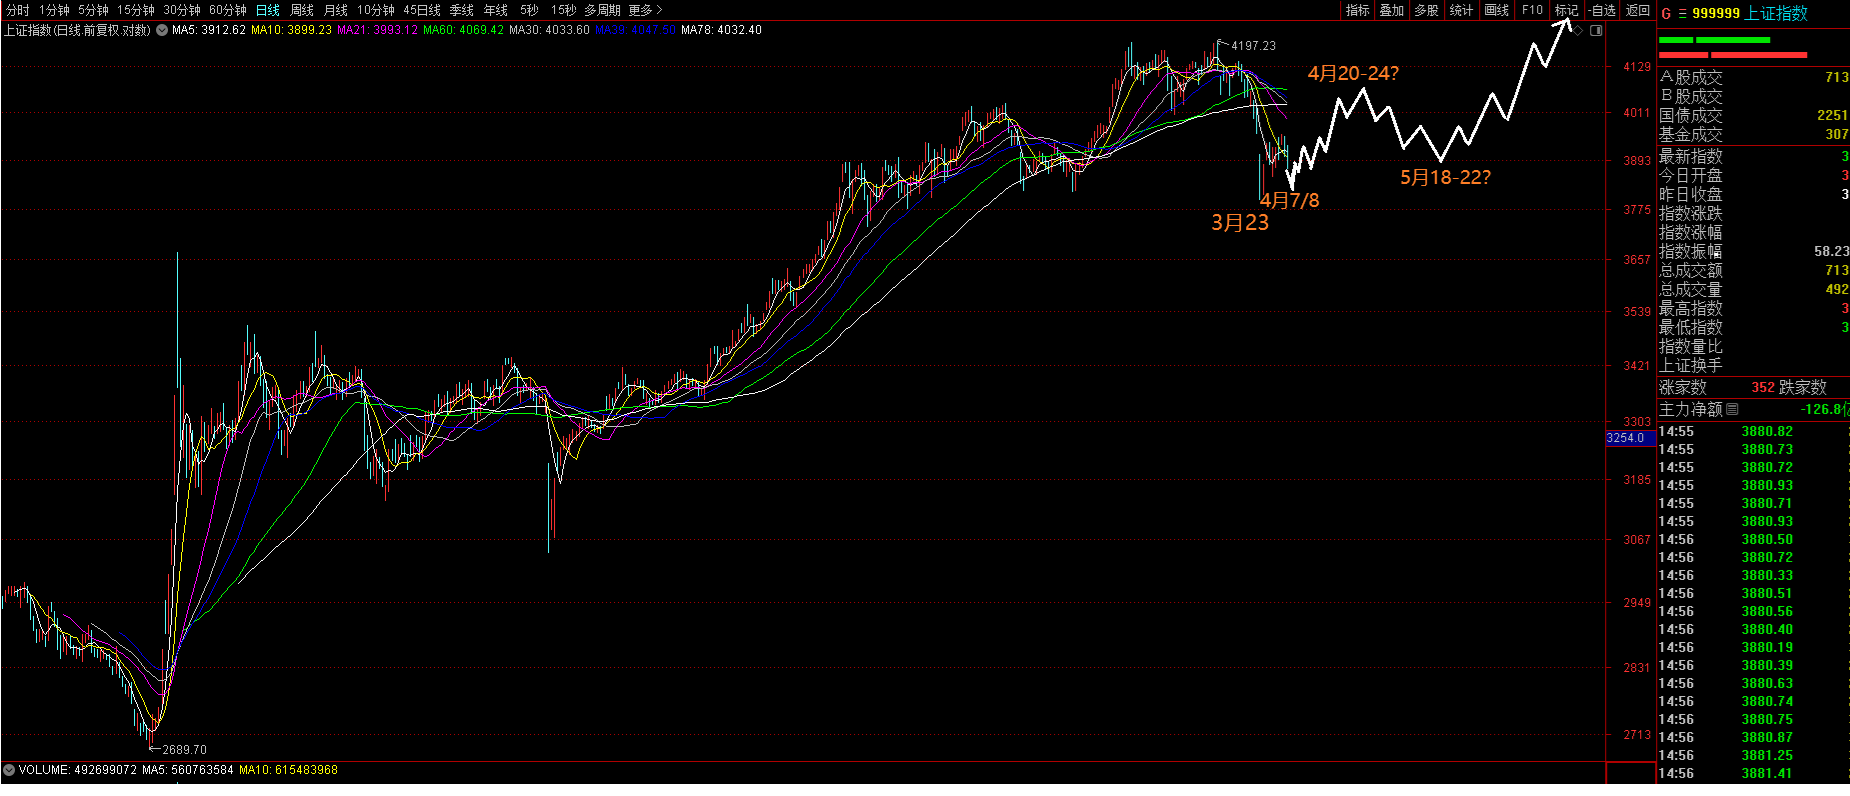
Task: Click the 主力净额 -126.8亿 value
Action: [x=1825, y=409]
